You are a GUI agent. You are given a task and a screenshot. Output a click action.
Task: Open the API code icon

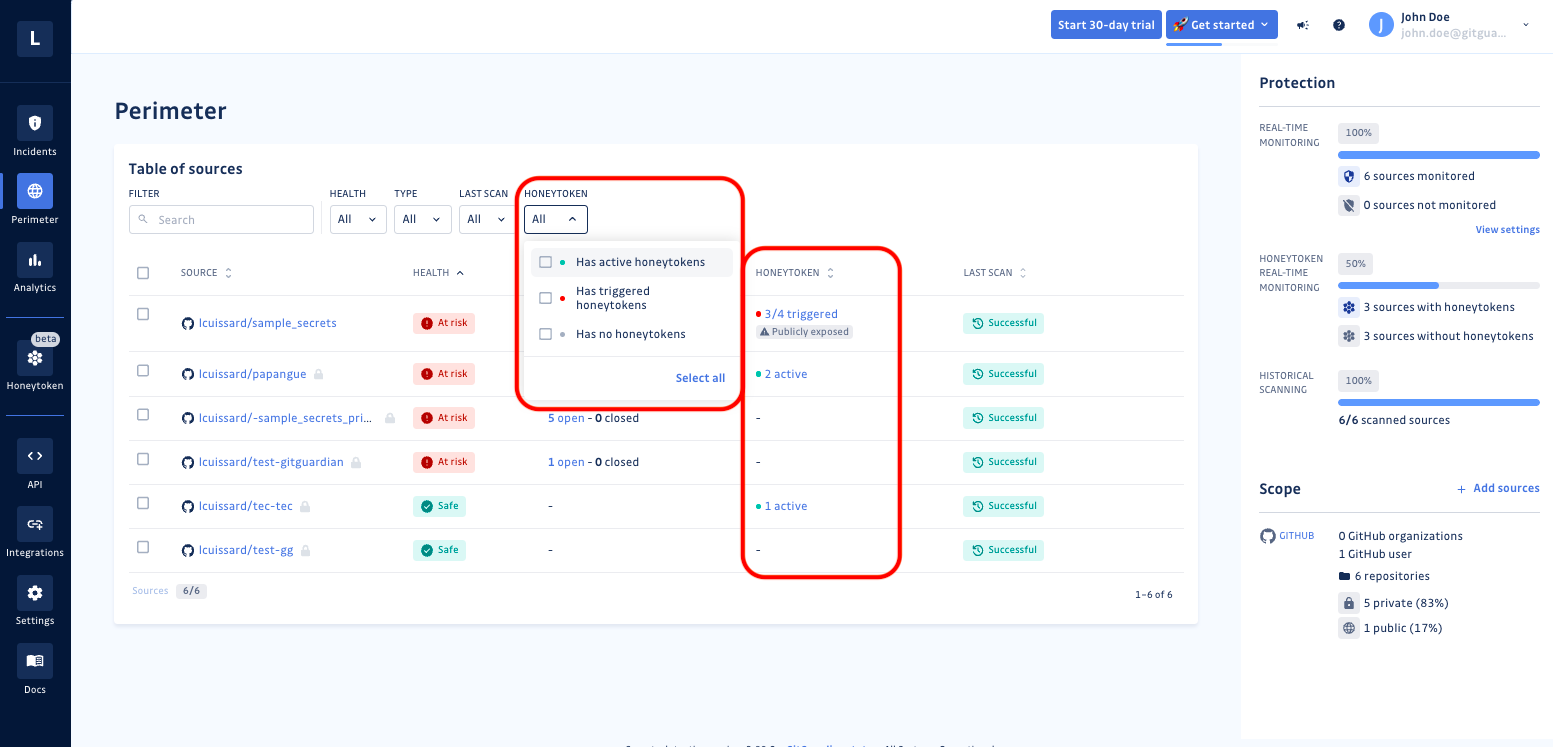tap(35, 456)
